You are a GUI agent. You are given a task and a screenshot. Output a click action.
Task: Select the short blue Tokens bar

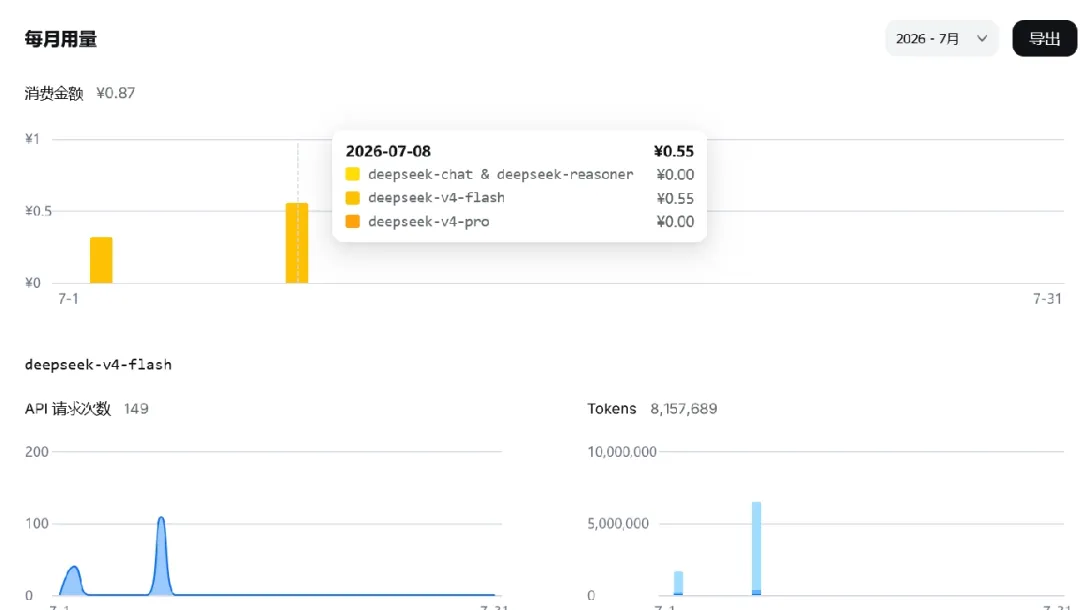[x=678, y=583]
